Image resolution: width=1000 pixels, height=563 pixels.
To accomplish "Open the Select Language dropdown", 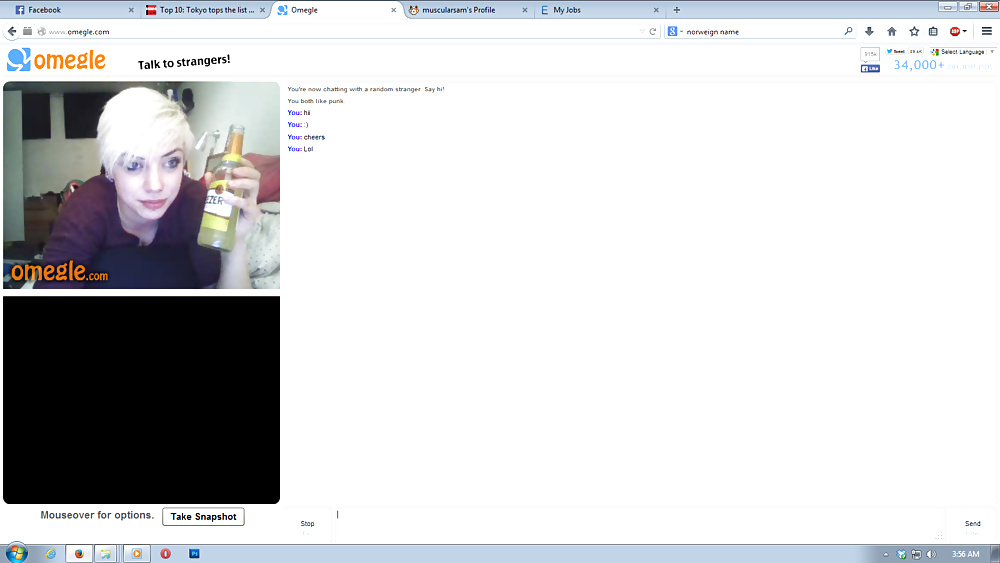I will (x=962, y=52).
